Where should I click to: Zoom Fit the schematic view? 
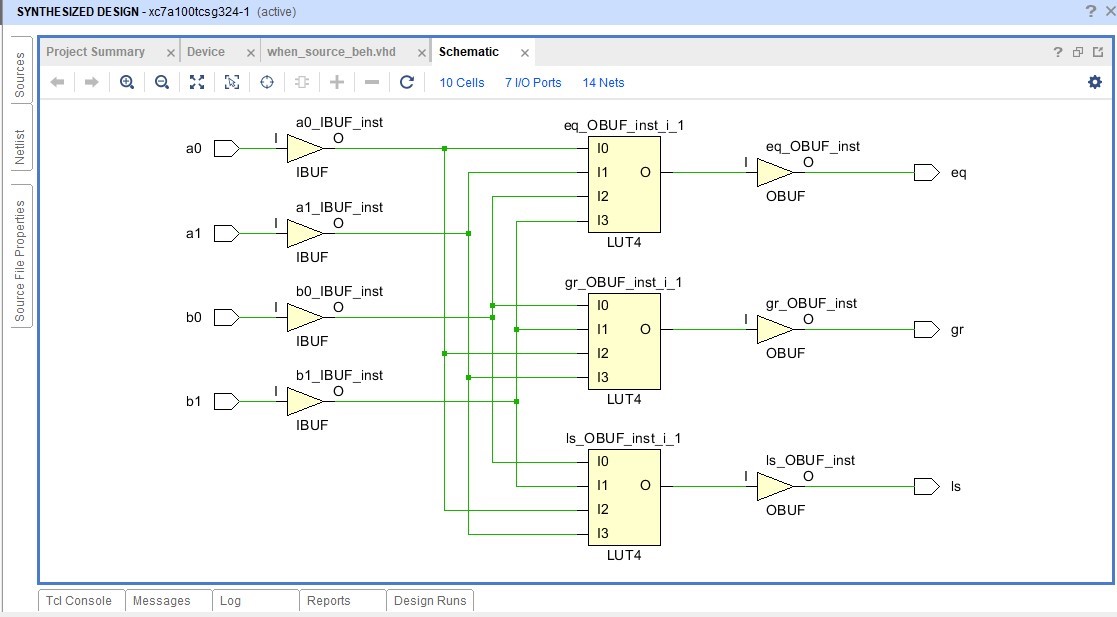(197, 82)
